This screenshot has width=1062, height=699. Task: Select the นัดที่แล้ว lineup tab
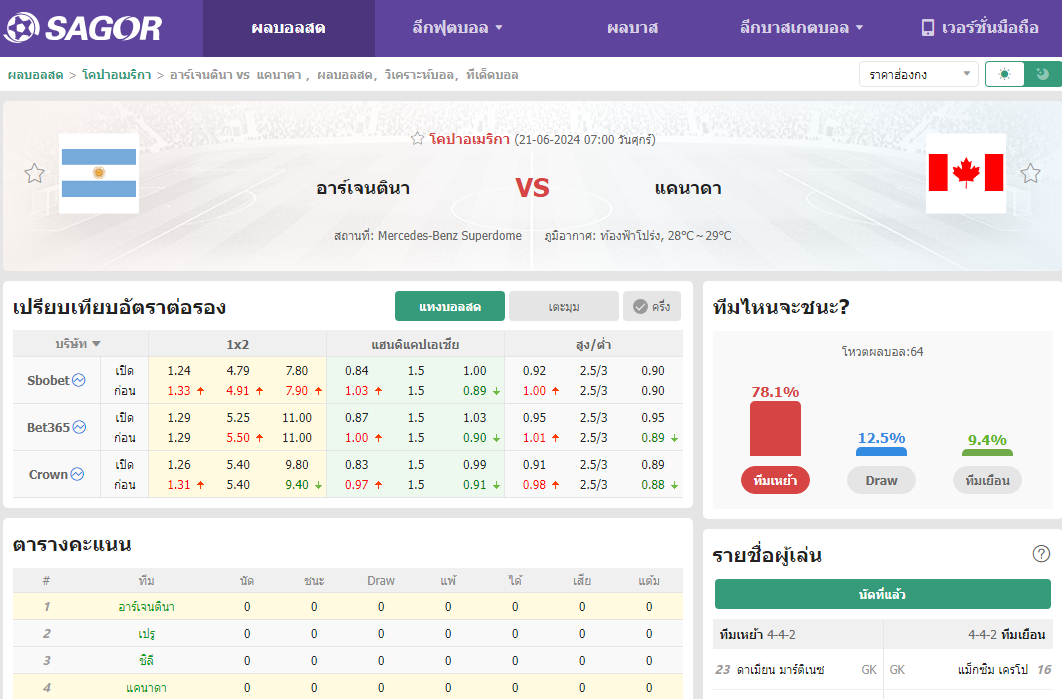(x=883, y=594)
